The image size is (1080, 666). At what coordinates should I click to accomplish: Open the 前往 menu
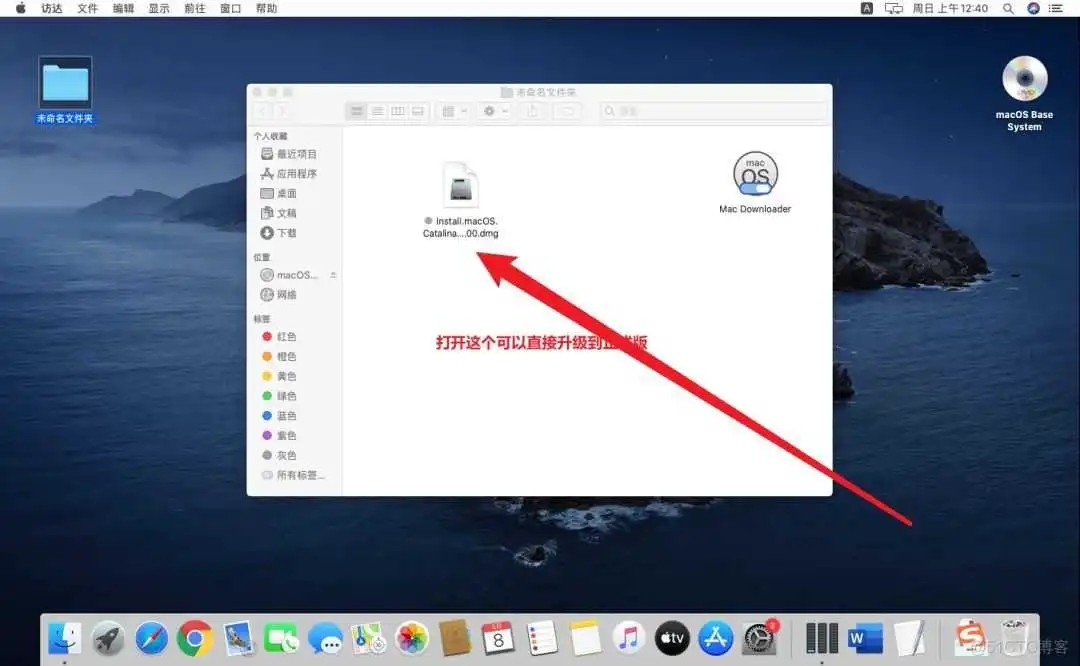click(x=193, y=8)
